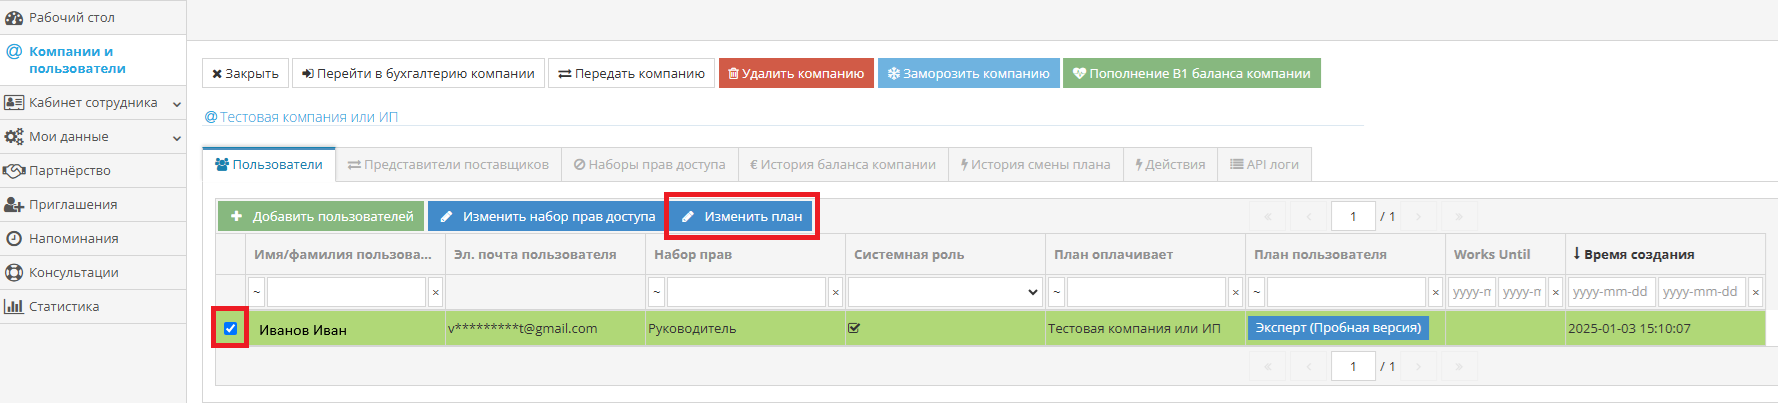
Task: Click Пополнение B1 баланса компании
Action: [x=1192, y=73]
